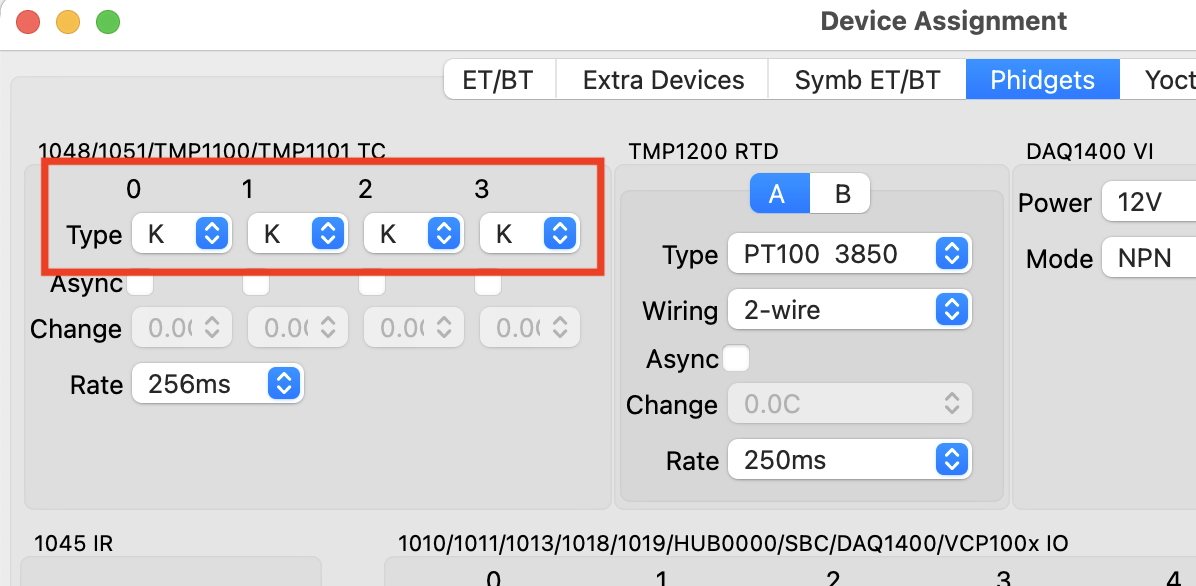Screen dimensions: 1196x586
Task: Enable Async checkbox for TC channel 3
Action: [x=487, y=283]
